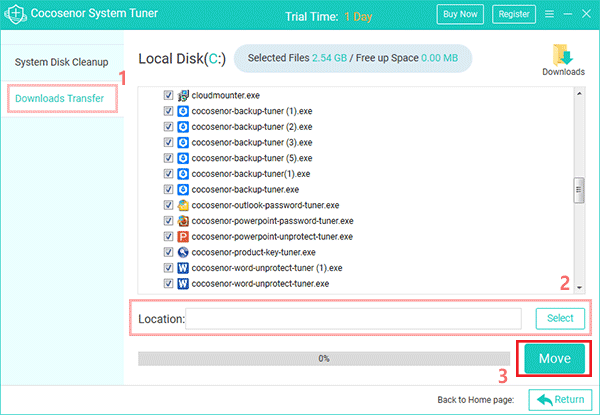Select the Downloads Transfer tab
This screenshot has height=415, width=600.
(62, 98)
